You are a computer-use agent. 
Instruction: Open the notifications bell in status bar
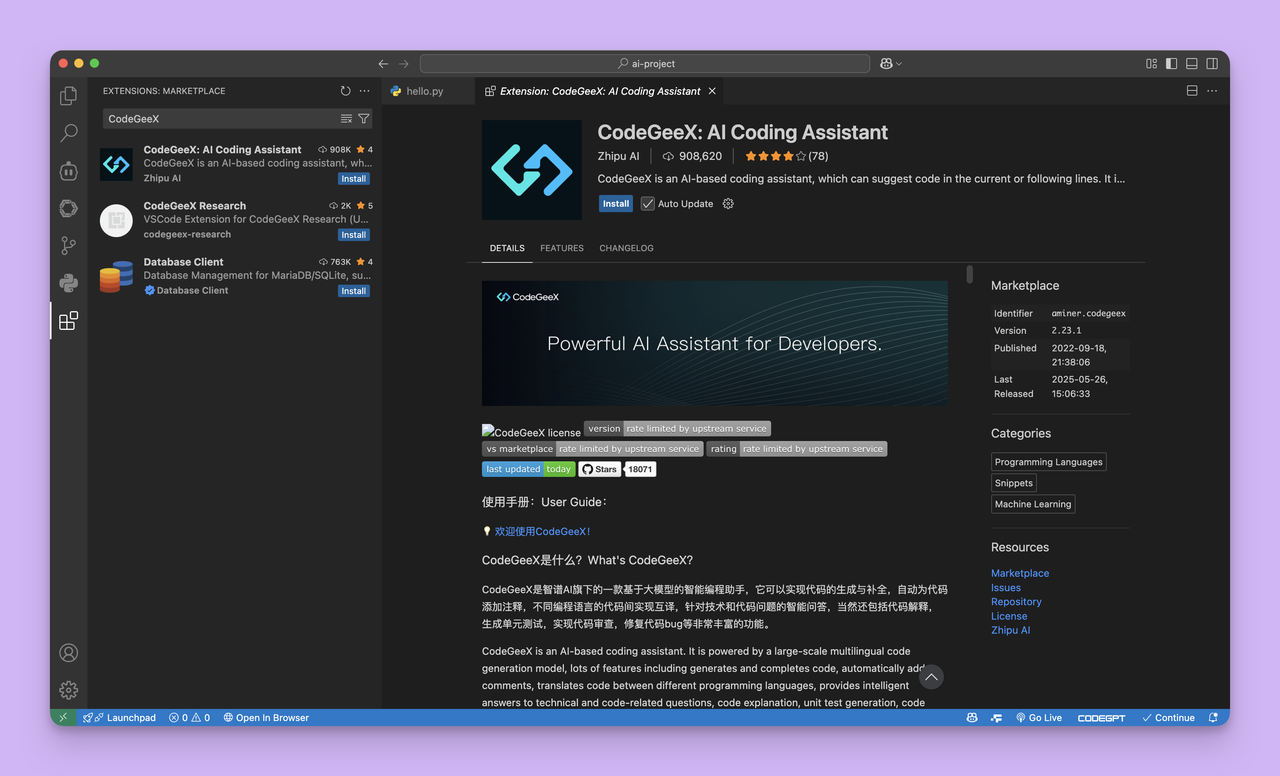coord(1213,718)
